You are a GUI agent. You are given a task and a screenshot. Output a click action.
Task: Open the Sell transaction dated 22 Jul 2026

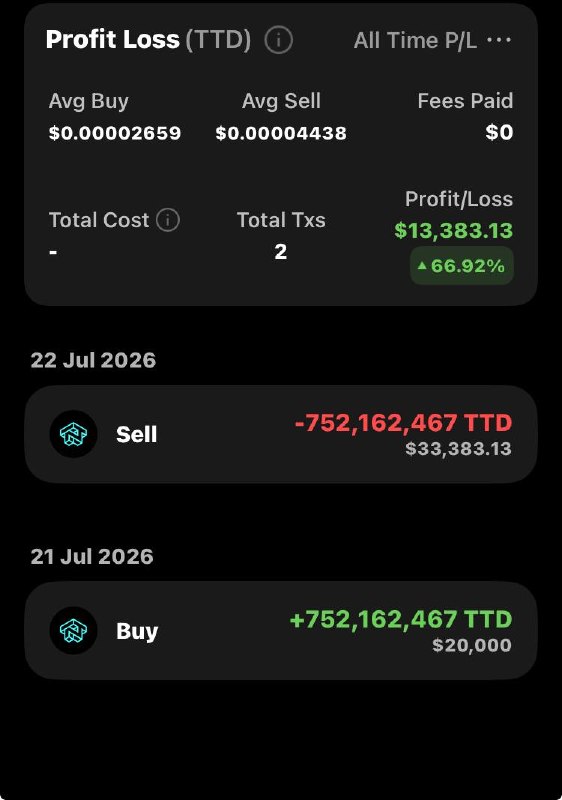(281, 434)
